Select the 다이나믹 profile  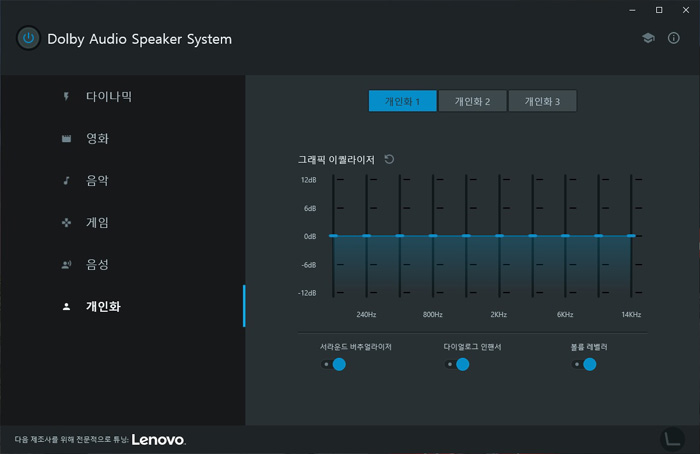pos(122,96)
